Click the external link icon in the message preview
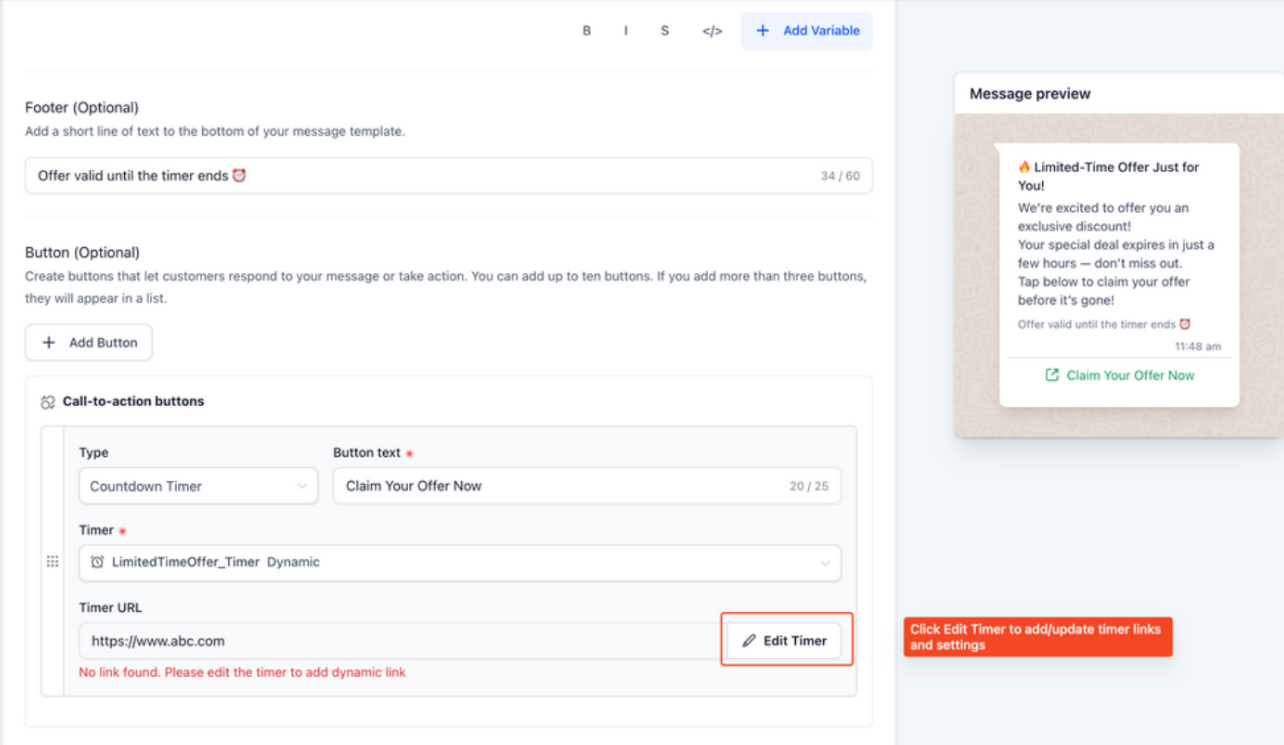Screen dimensions: 1284x745 [x=1052, y=376]
